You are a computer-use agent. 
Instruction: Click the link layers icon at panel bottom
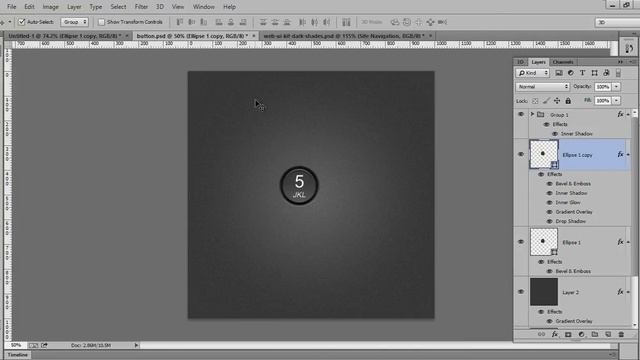(541, 334)
